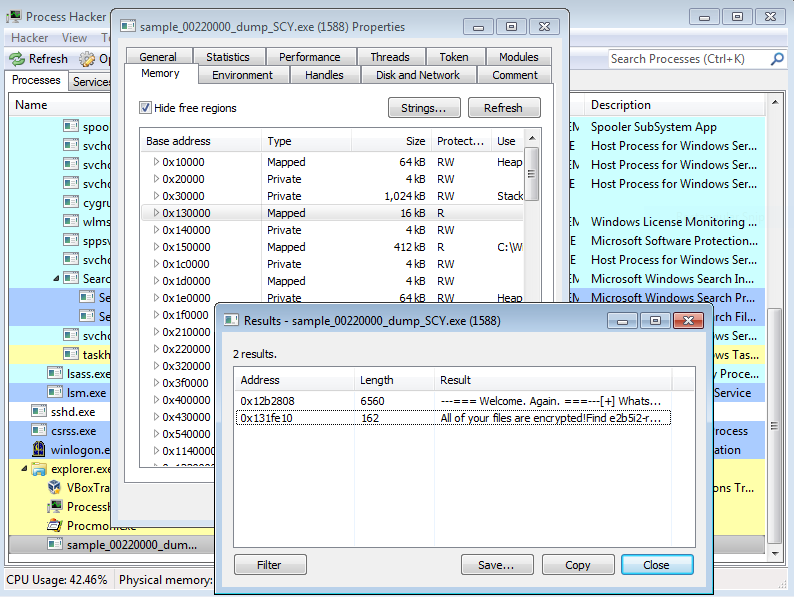The width and height of the screenshot is (794, 597).
Task: Click the Refresh toolbar icon in Process Hacker
Action: tap(18, 59)
